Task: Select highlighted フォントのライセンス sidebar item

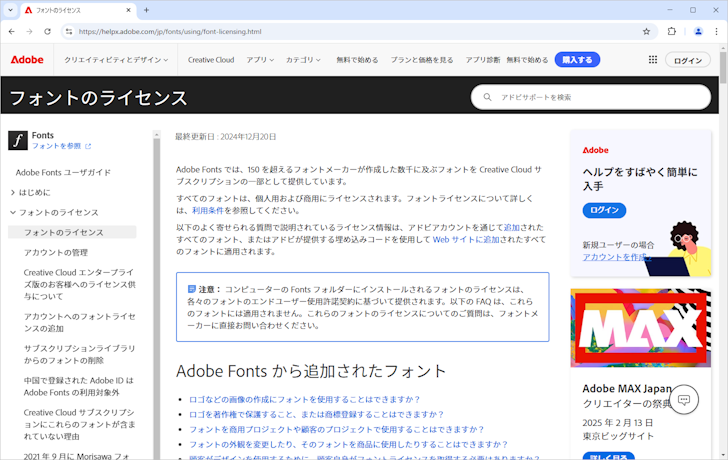Action: click(x=72, y=232)
